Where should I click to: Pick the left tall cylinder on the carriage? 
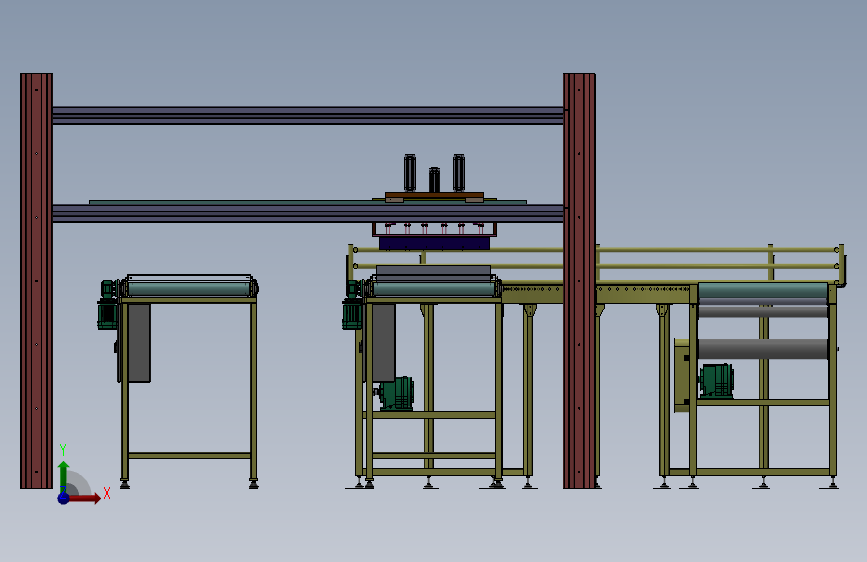tap(410, 173)
